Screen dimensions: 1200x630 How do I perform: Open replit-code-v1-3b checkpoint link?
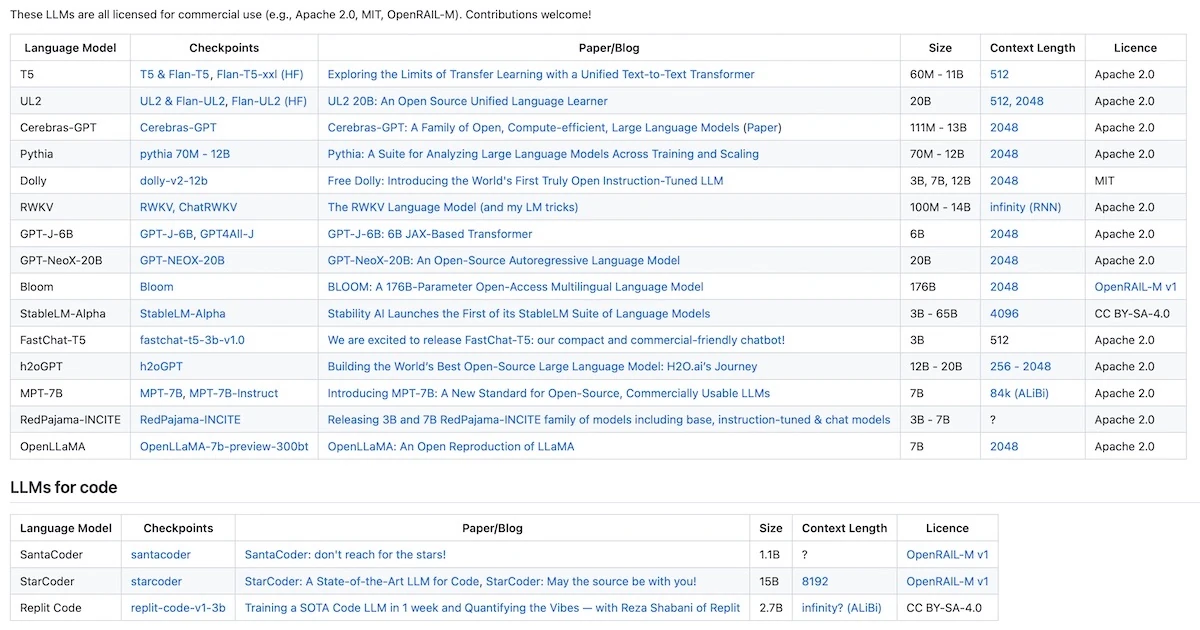[x=178, y=608]
